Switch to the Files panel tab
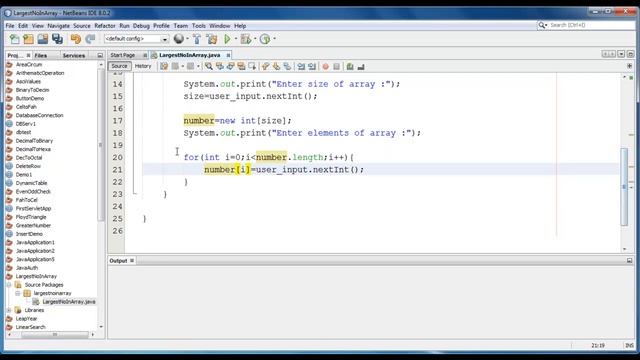640x360 pixels. tap(41, 56)
